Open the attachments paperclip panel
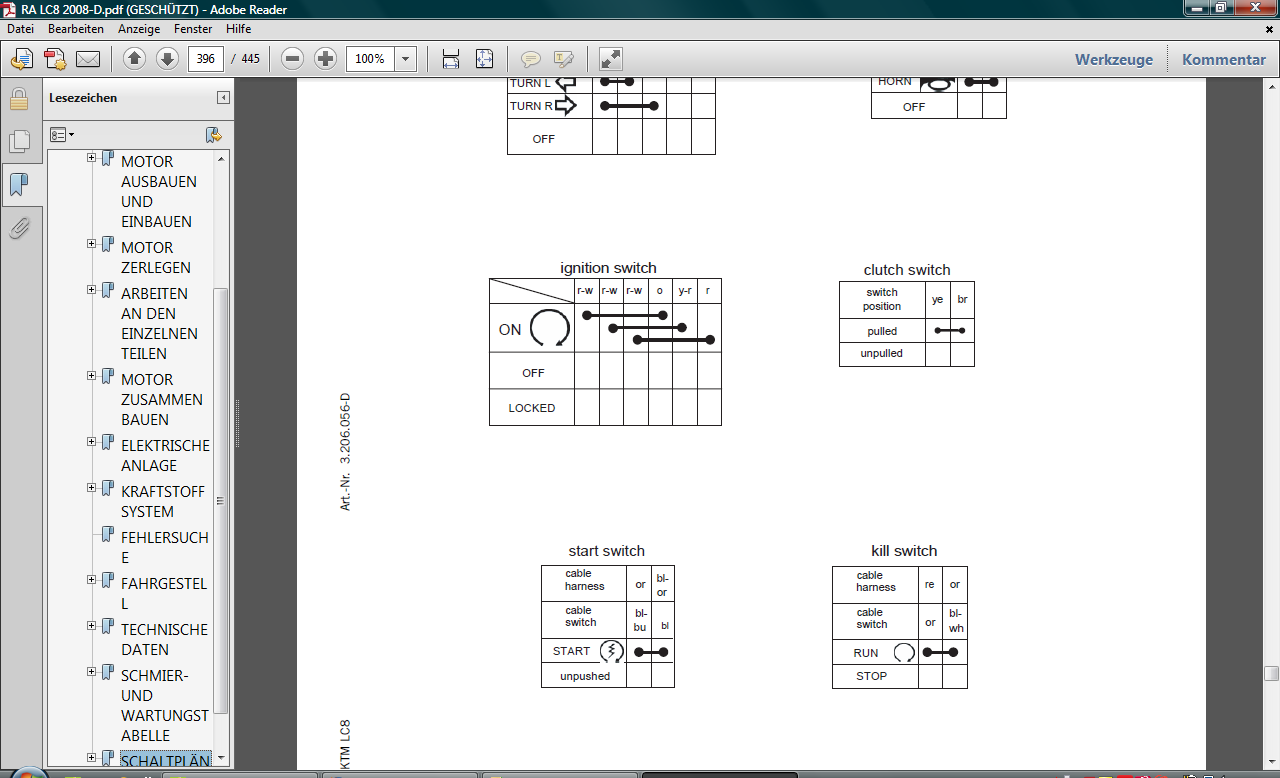 tap(19, 229)
